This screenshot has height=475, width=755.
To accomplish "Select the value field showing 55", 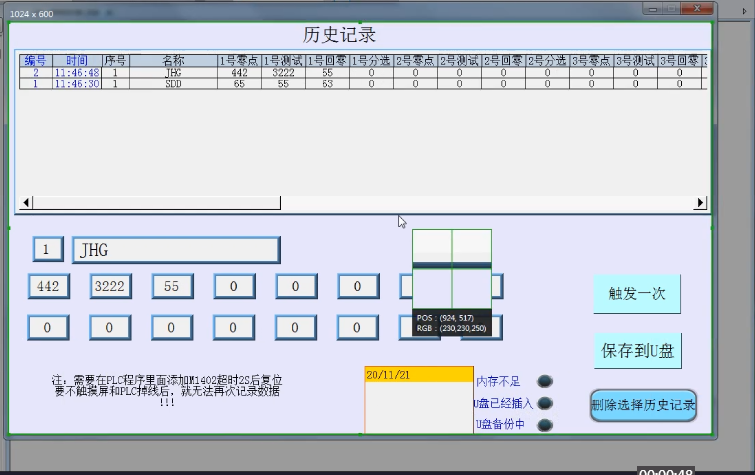I will [x=171, y=286].
